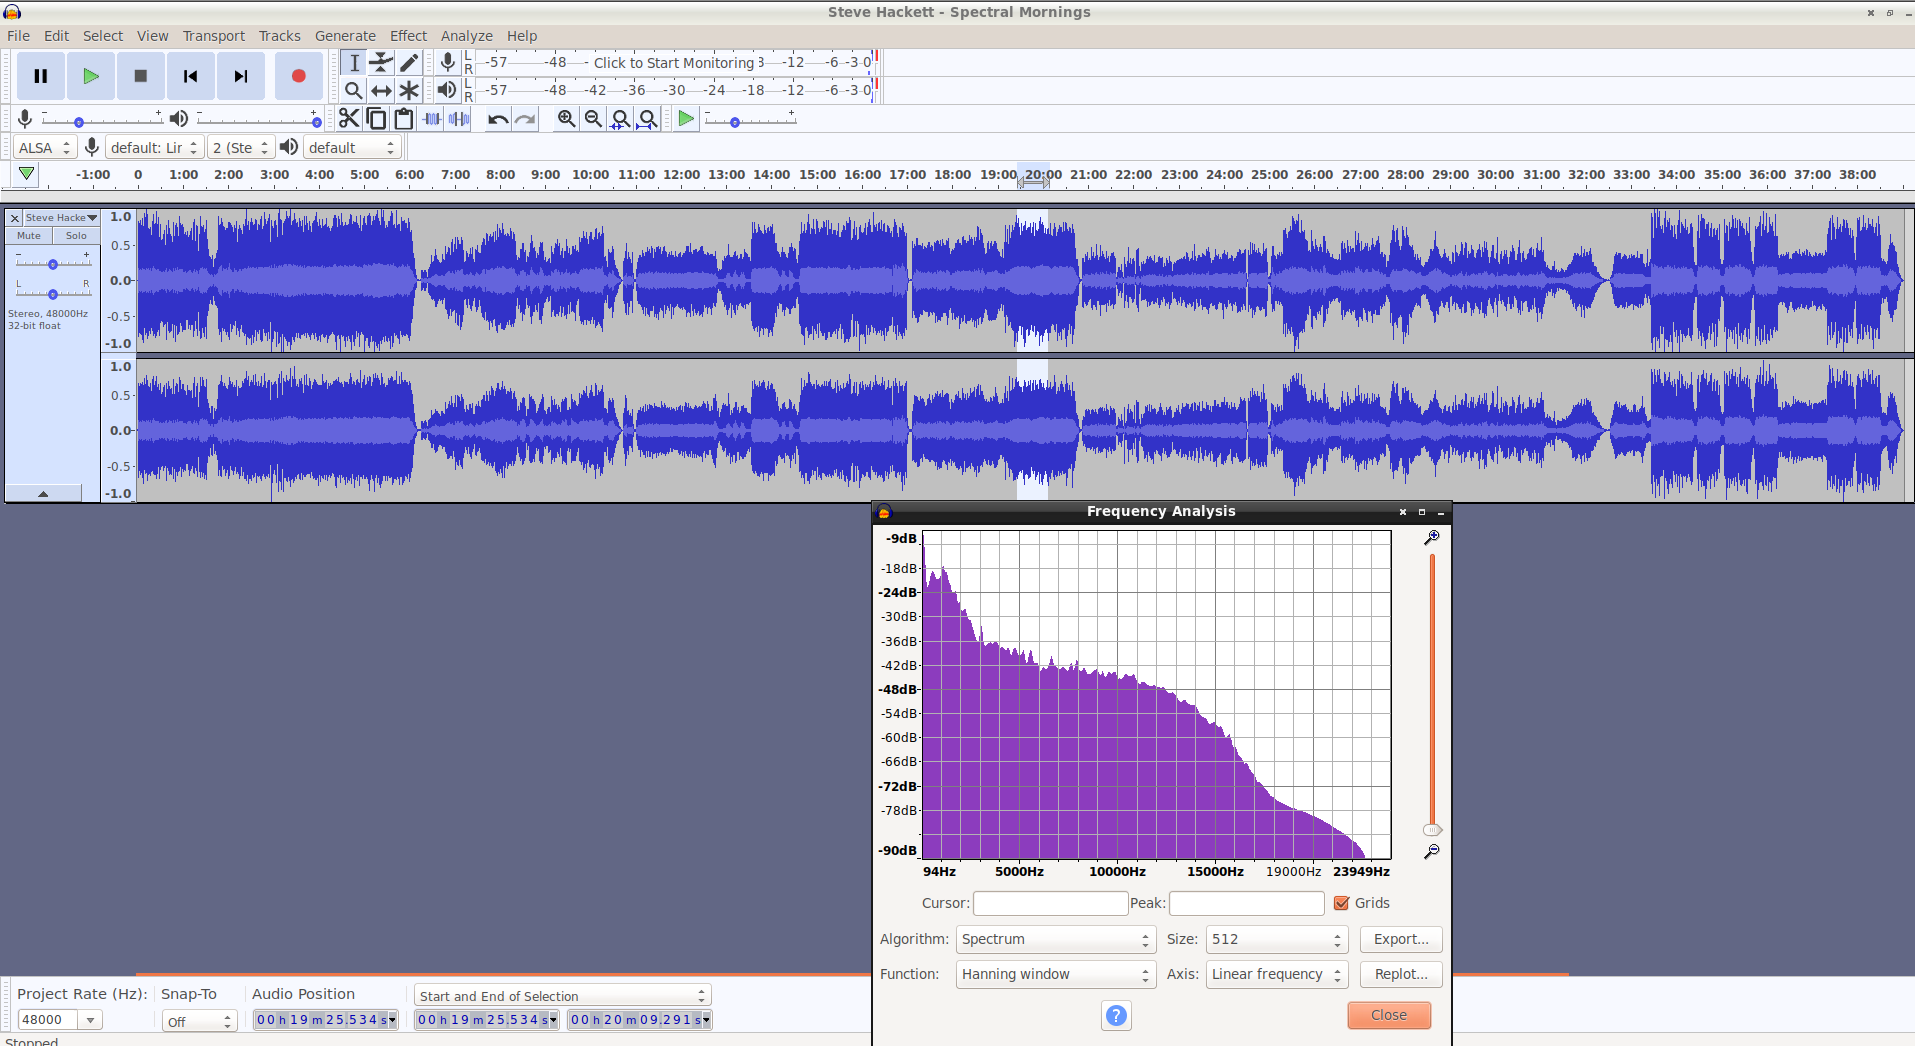Click the Zoom Out magnifier icon
The image size is (1915, 1046).
[x=594, y=119]
